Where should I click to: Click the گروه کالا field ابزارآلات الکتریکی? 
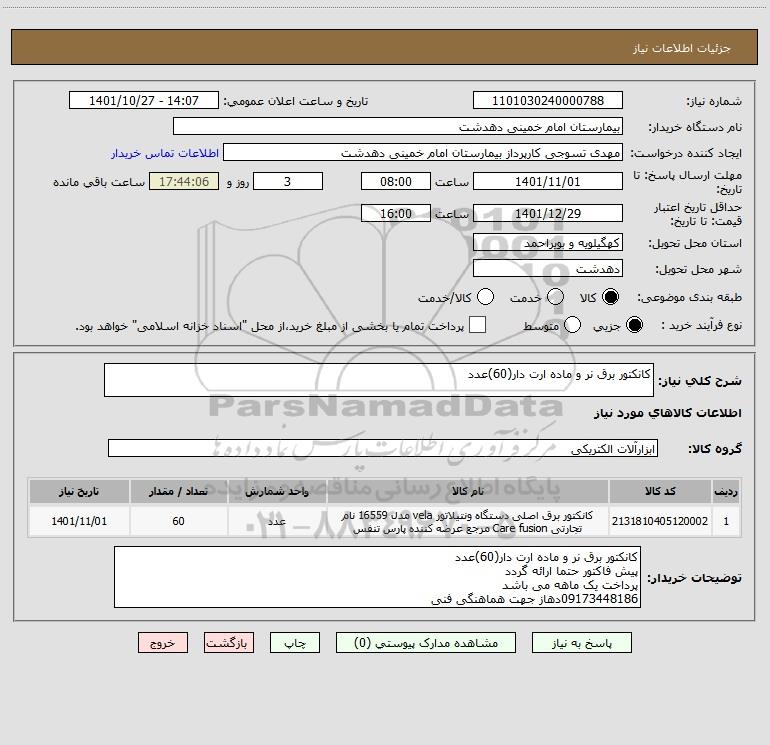coord(383,448)
